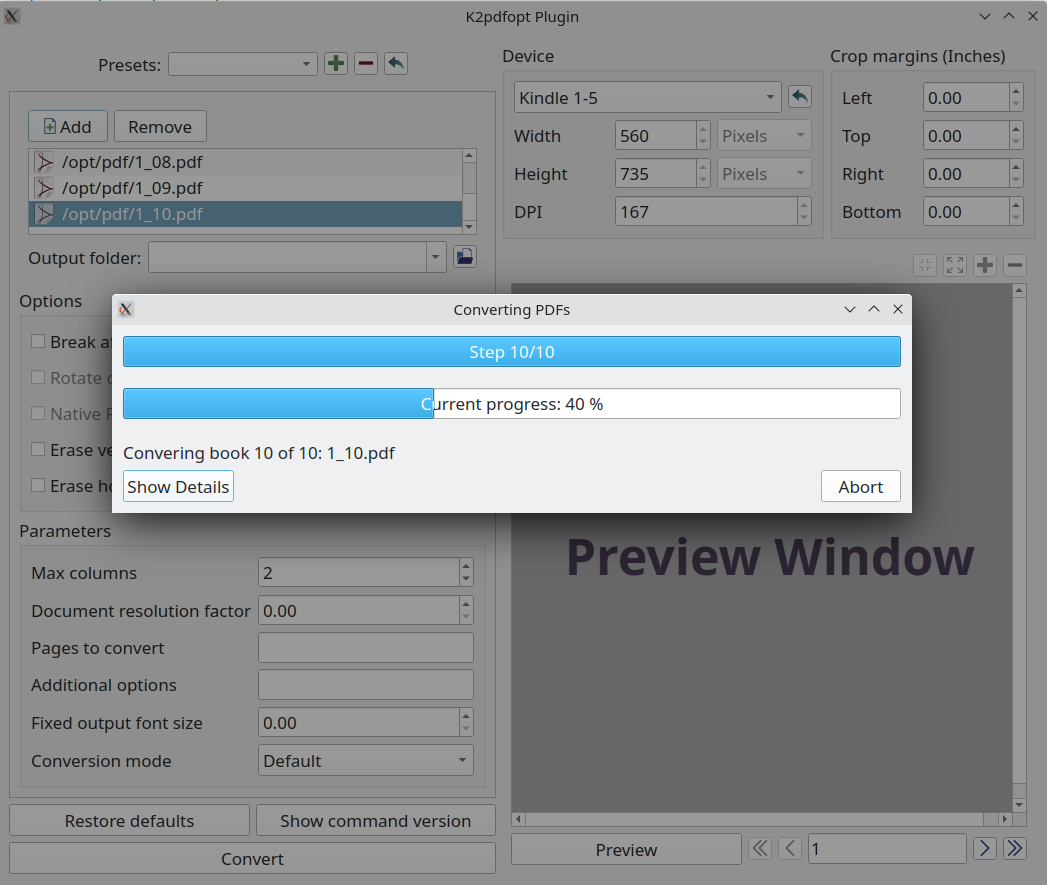
Task: Click the DPI field showing 167
Action: coord(706,212)
